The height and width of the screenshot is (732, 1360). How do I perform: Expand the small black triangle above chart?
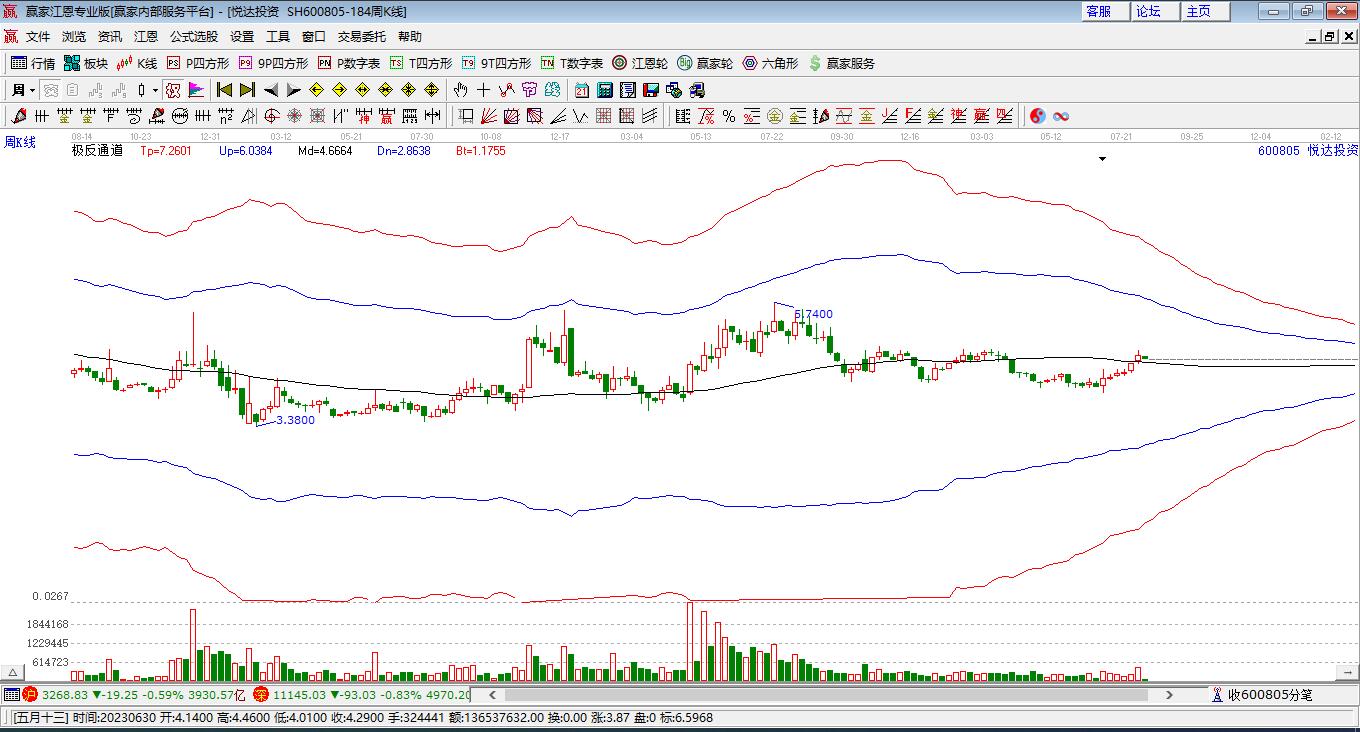click(1102, 158)
